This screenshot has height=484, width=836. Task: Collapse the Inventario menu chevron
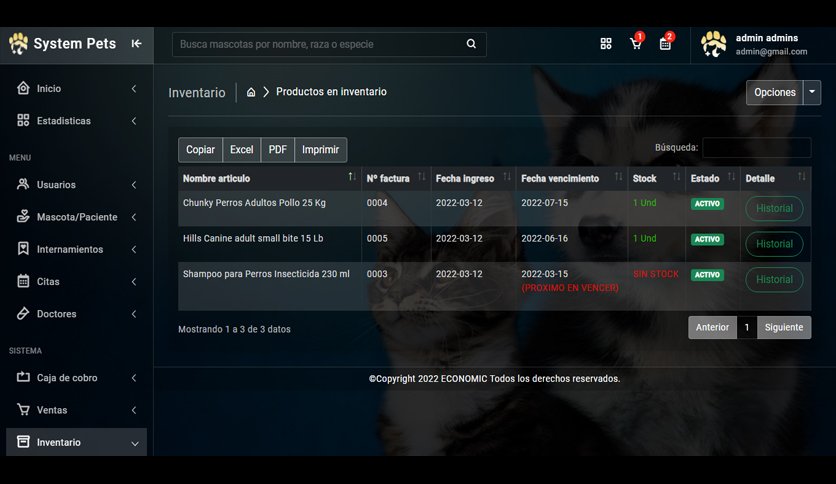click(135, 443)
